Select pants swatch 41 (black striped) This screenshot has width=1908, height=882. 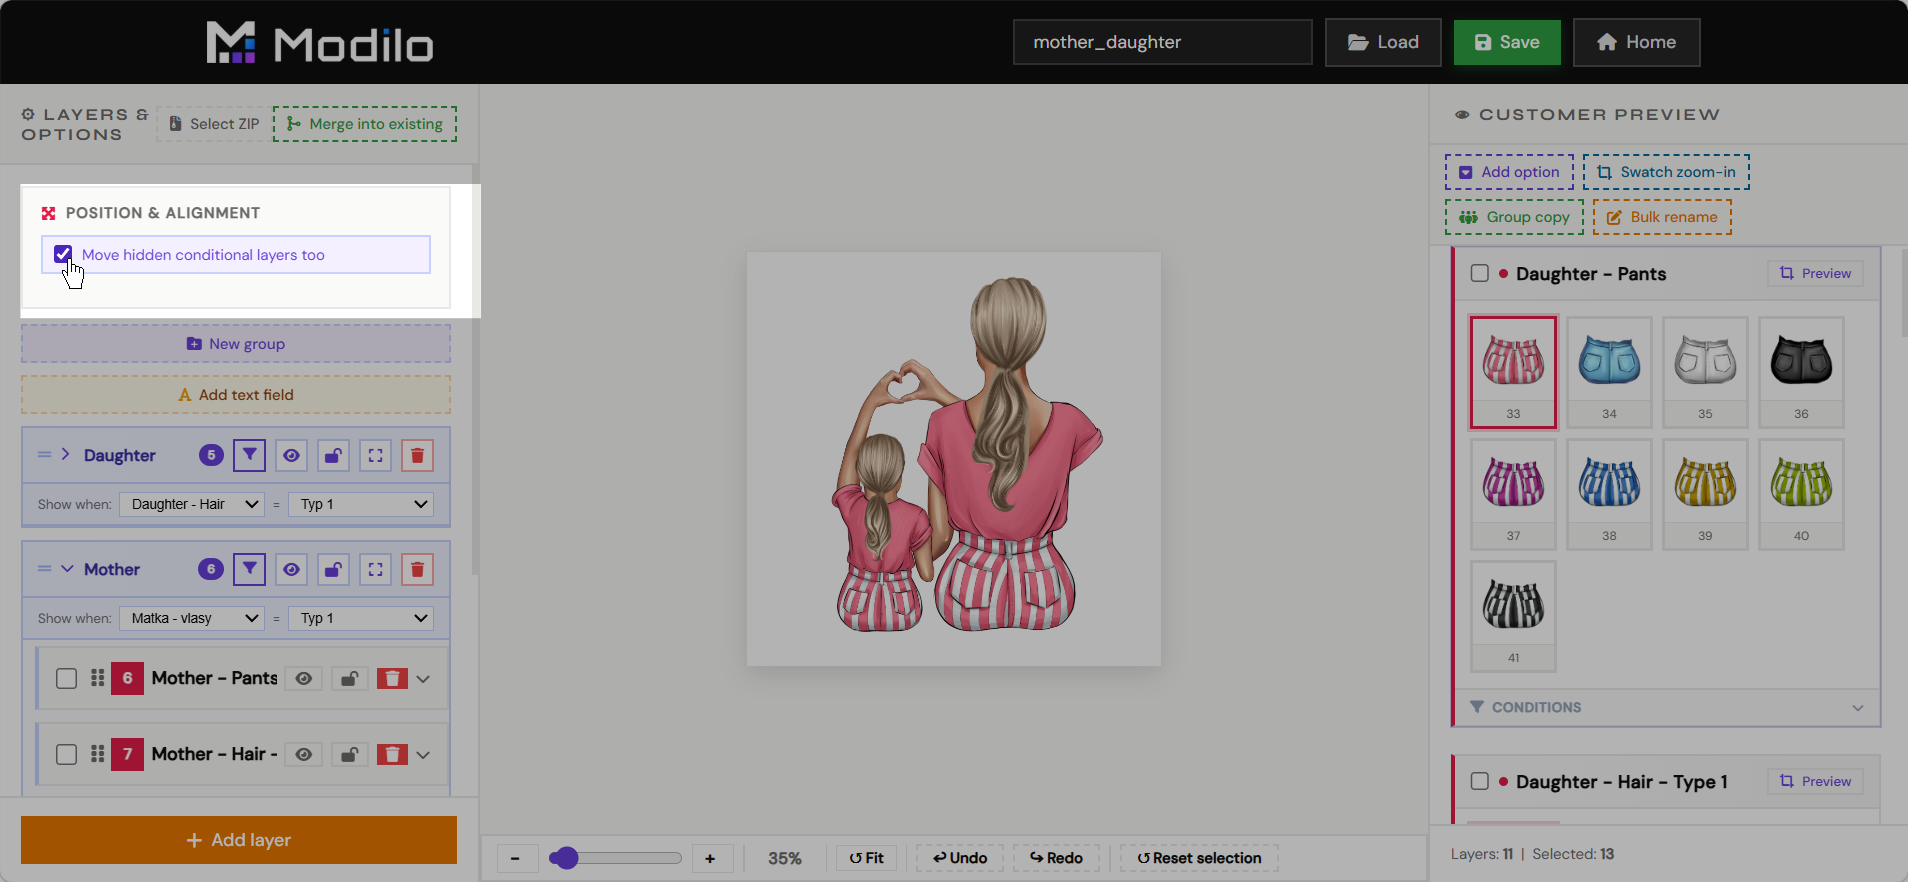tap(1513, 616)
